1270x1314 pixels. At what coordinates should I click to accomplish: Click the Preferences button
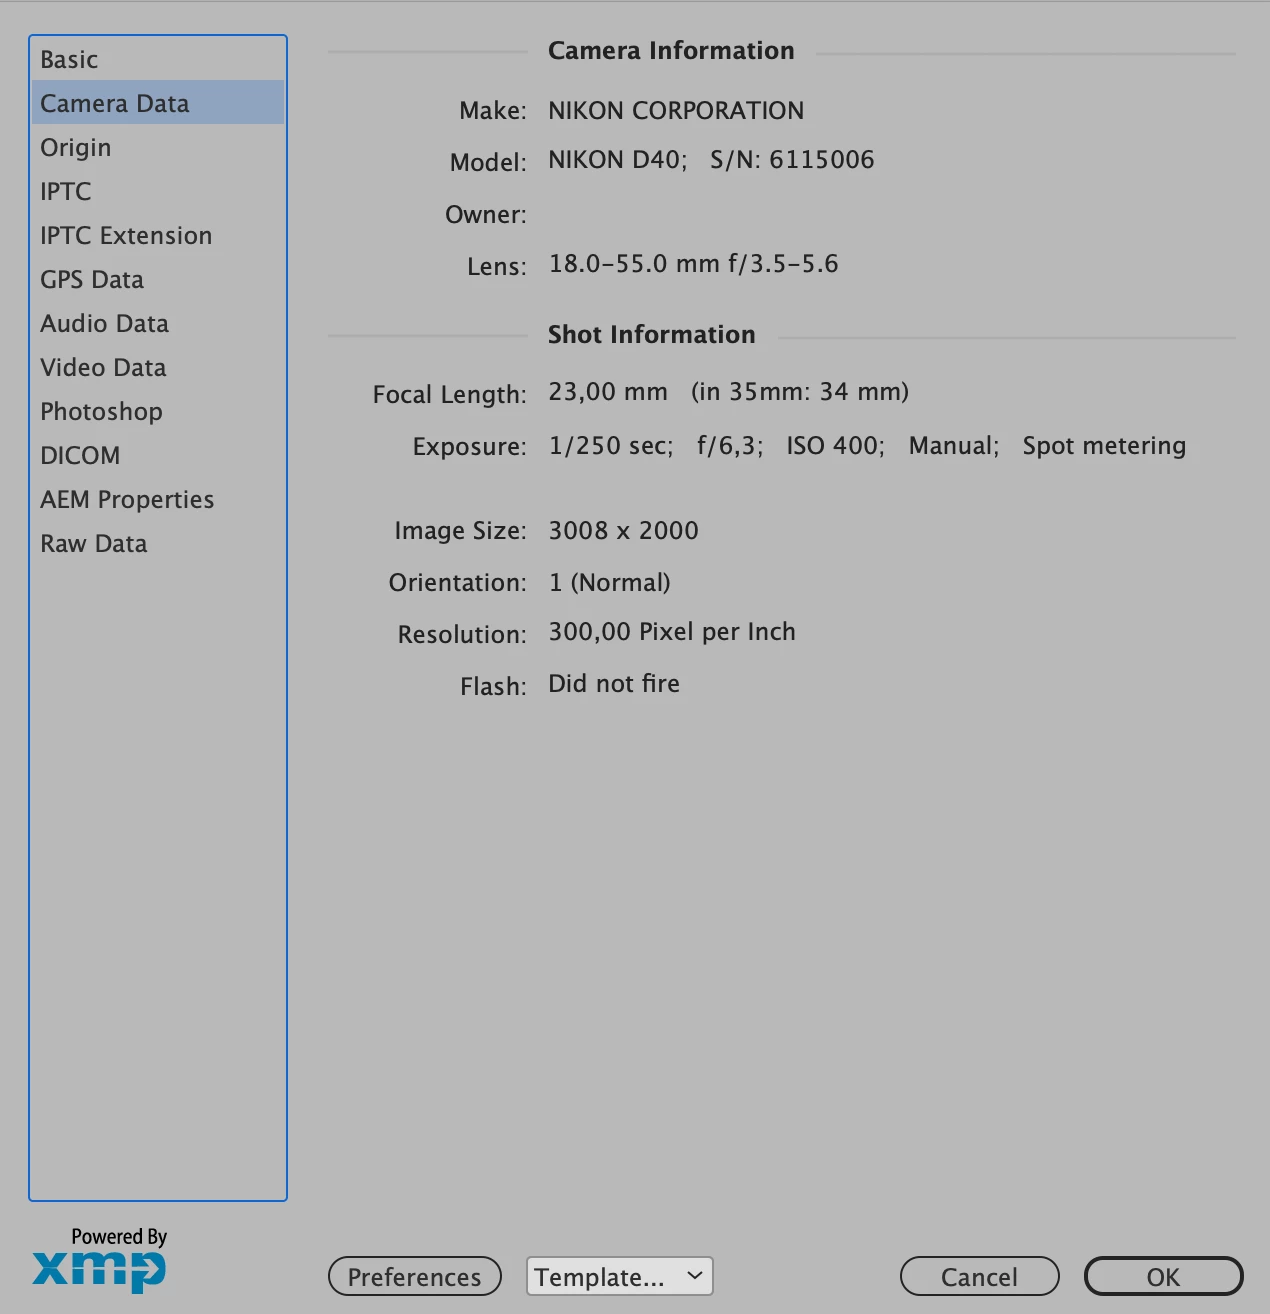[415, 1276]
